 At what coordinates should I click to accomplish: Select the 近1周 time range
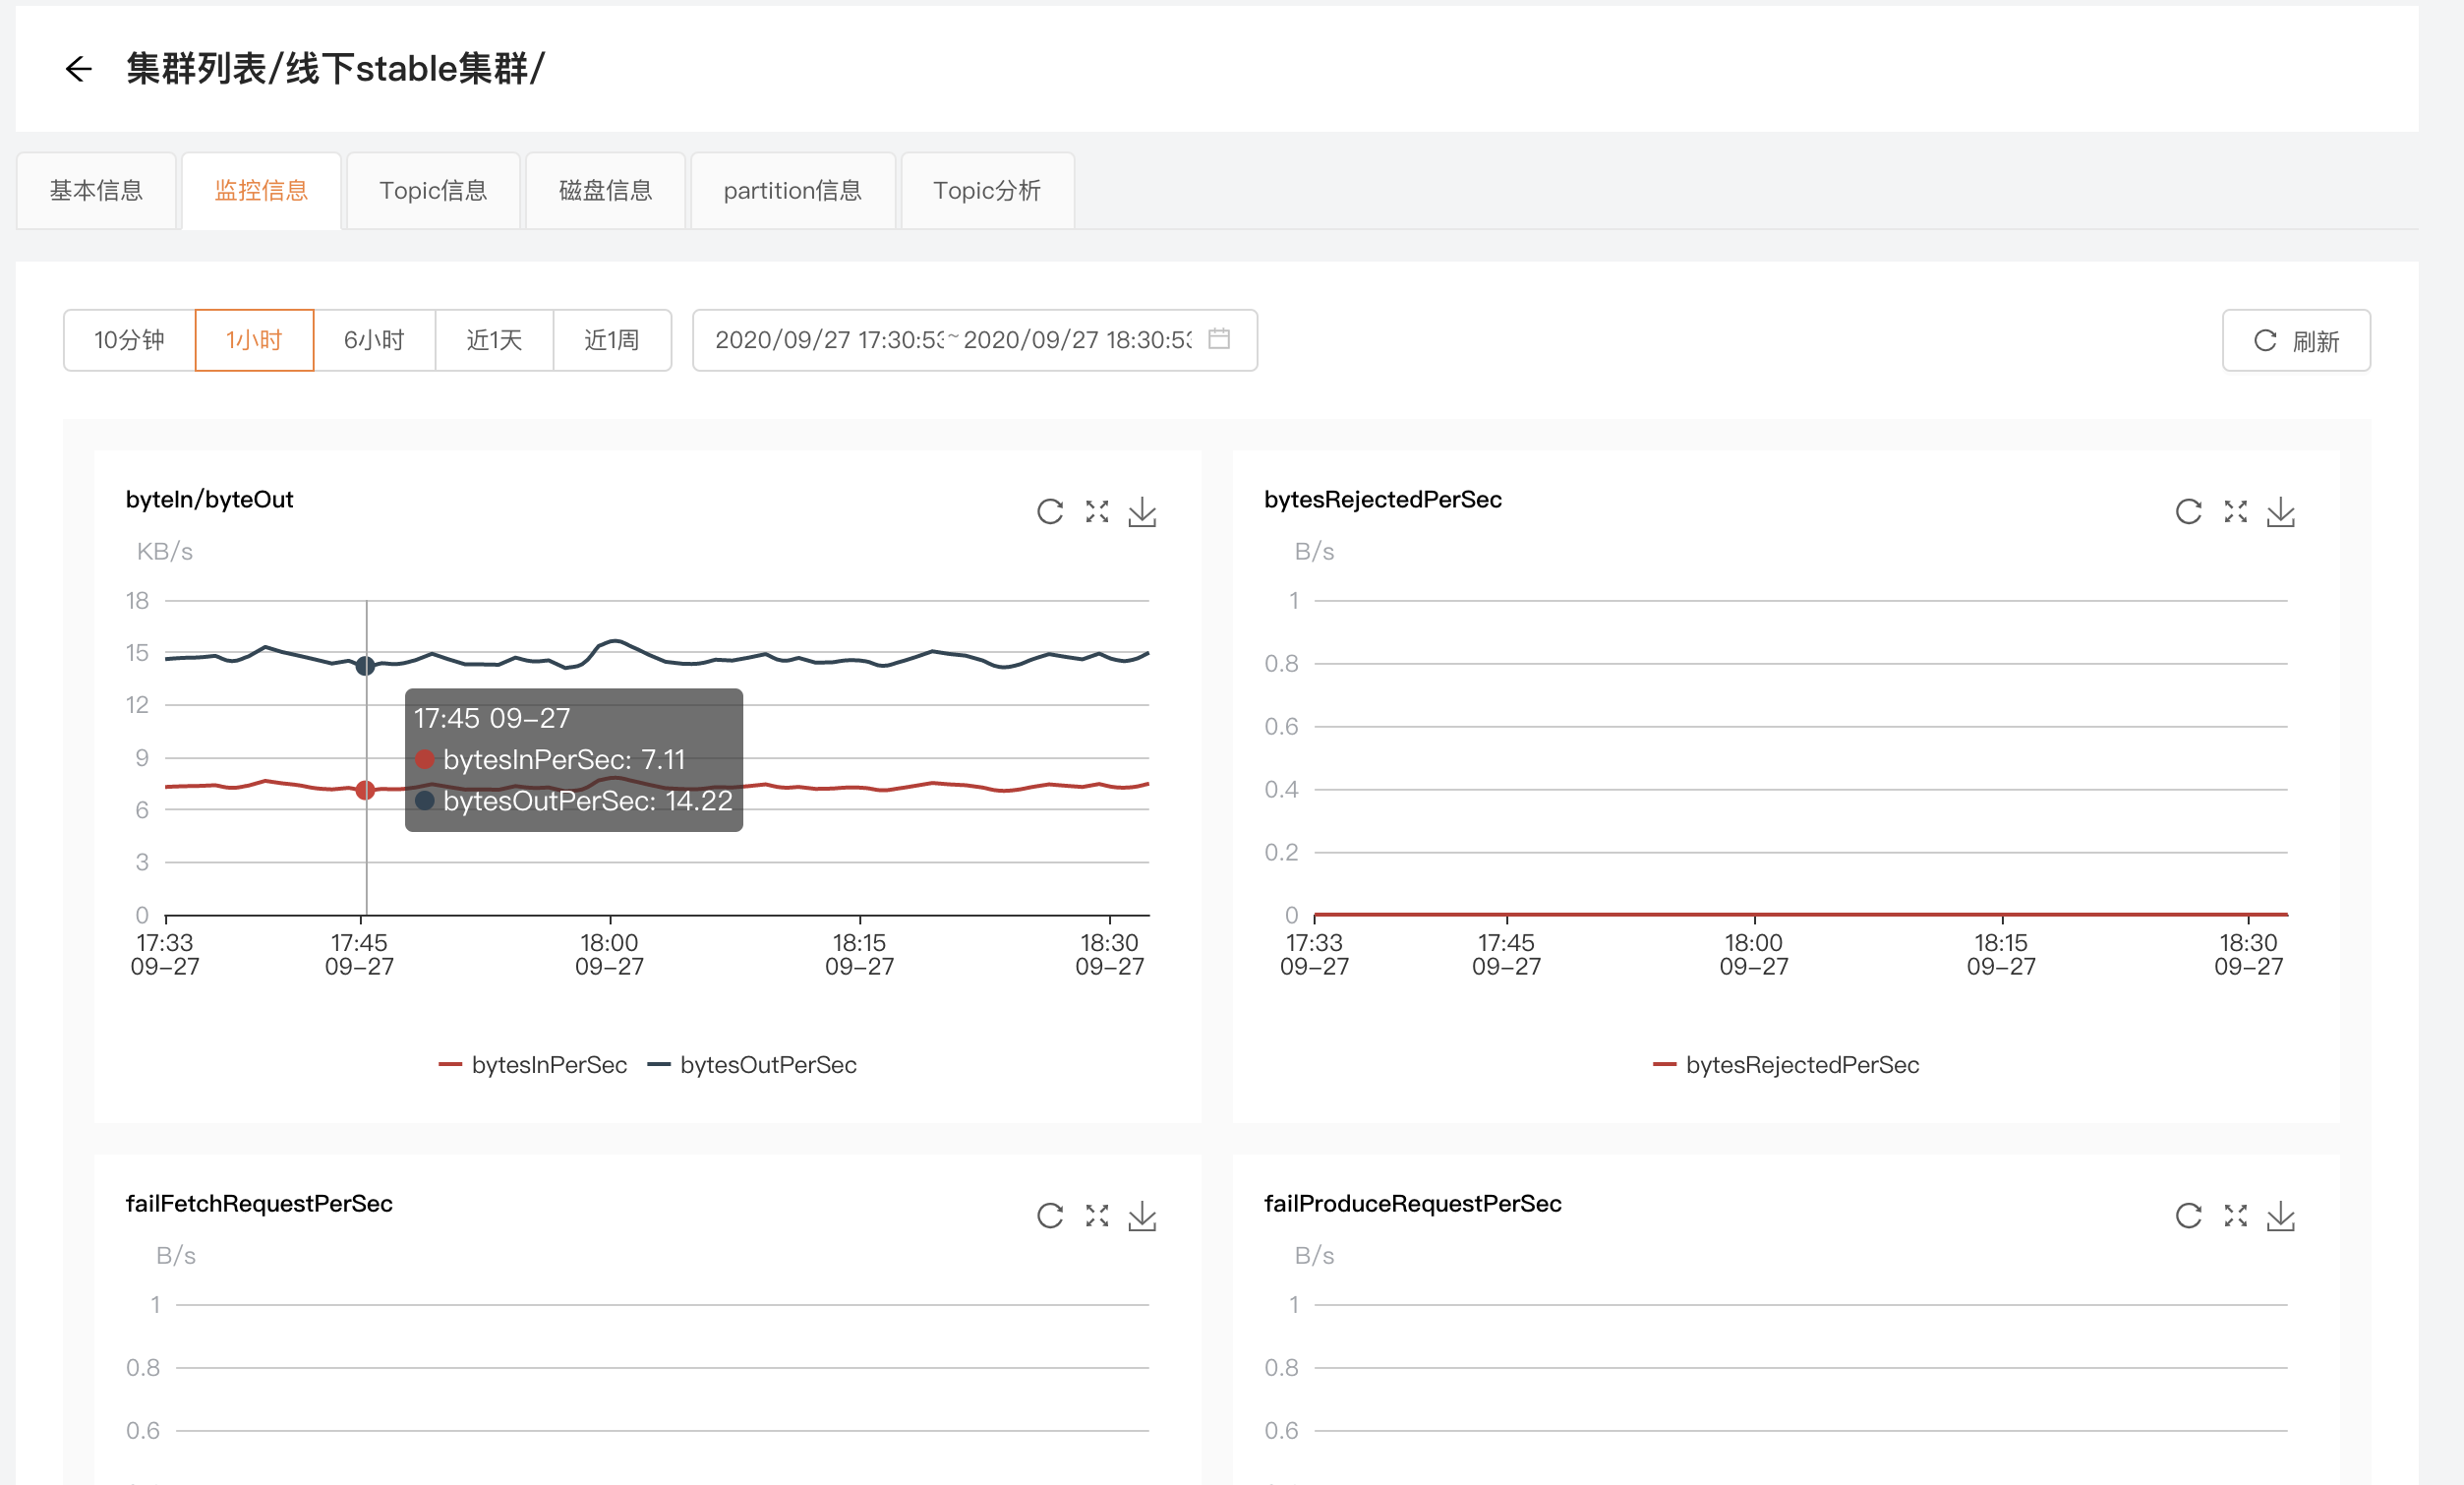click(x=611, y=340)
